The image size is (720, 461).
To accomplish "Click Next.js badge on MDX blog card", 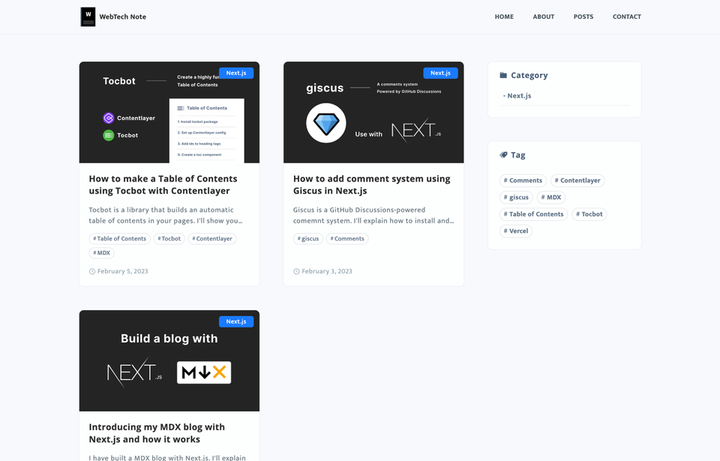I will [236, 321].
